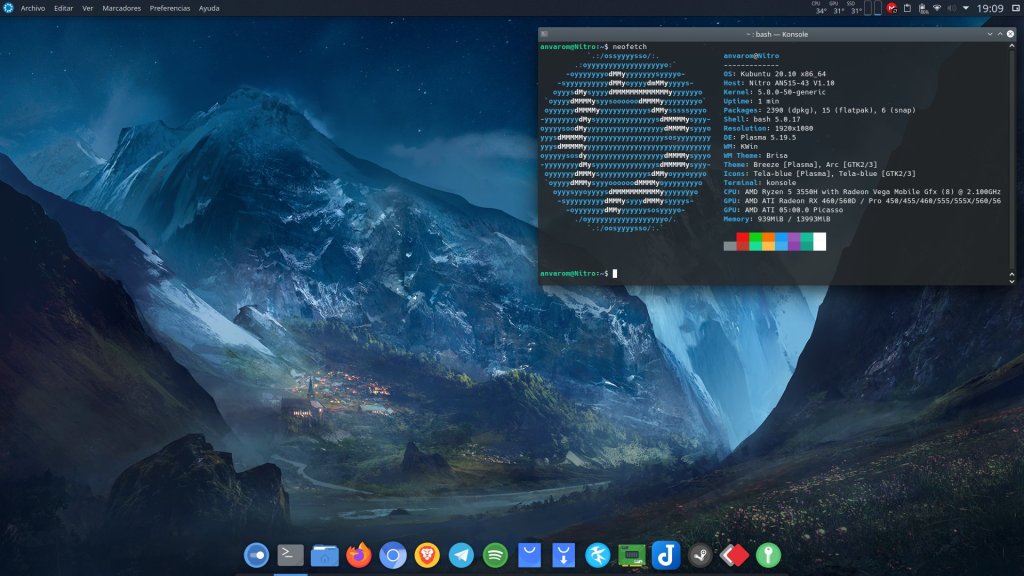Image resolution: width=1024 pixels, height=576 pixels.
Task: Click the MEGA sync tray icon
Action: (891, 8)
